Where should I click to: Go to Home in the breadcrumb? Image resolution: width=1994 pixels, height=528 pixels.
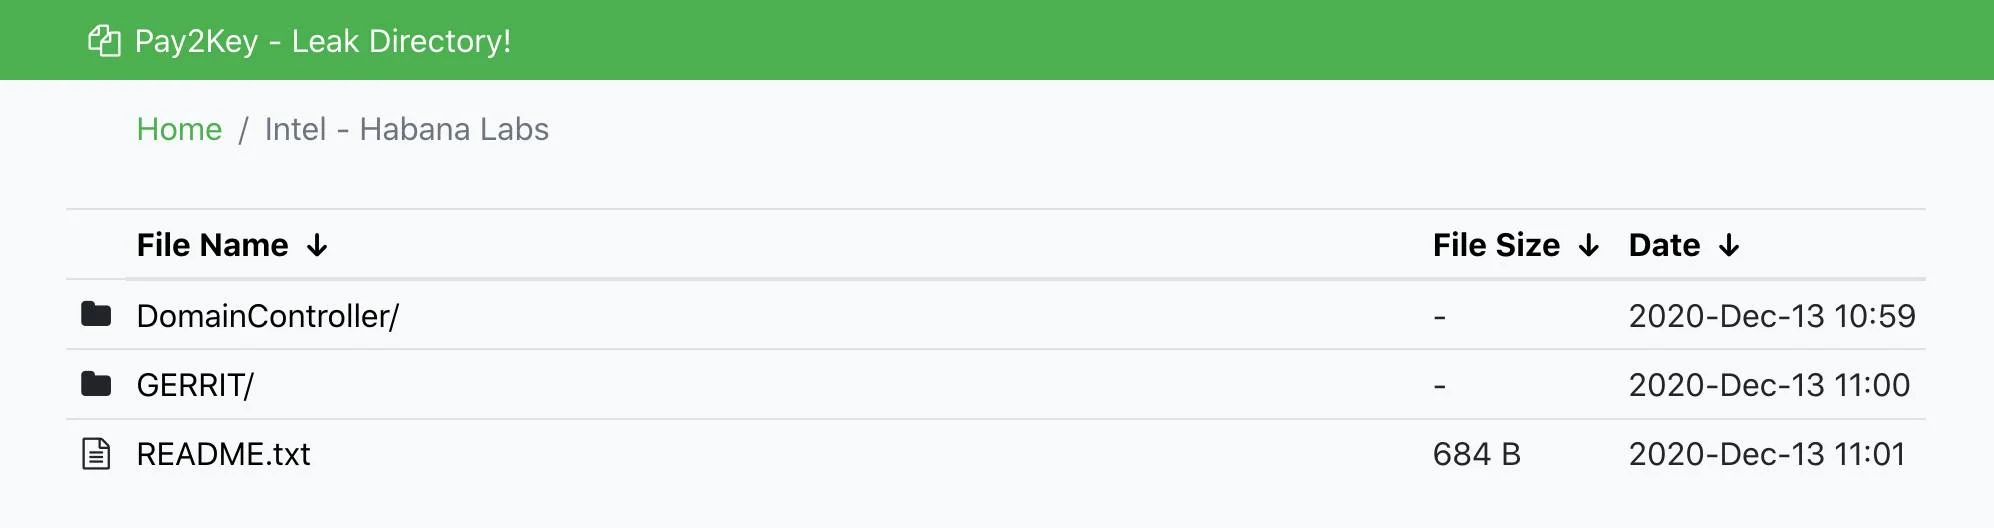[179, 129]
